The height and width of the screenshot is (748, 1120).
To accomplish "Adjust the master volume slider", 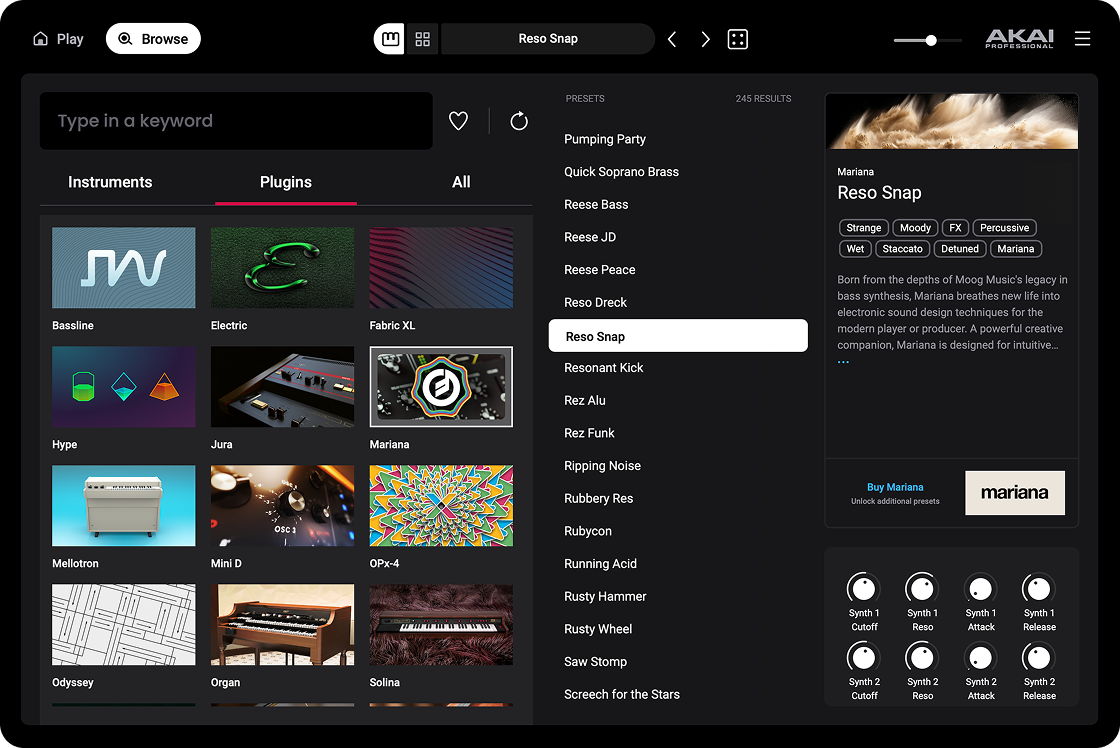I will pyautogui.click(x=930, y=40).
